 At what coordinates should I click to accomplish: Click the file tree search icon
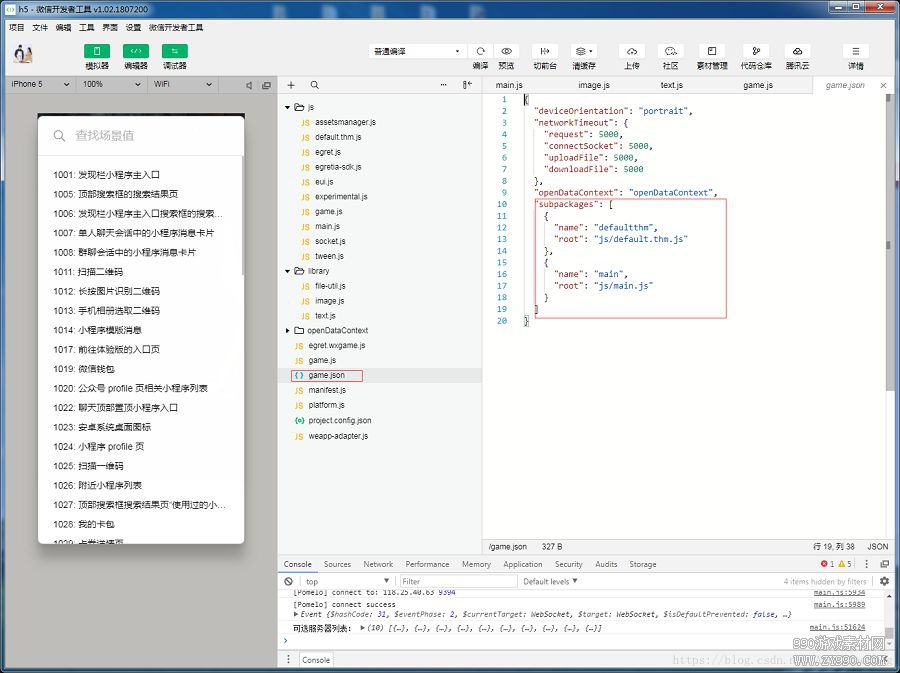point(315,85)
